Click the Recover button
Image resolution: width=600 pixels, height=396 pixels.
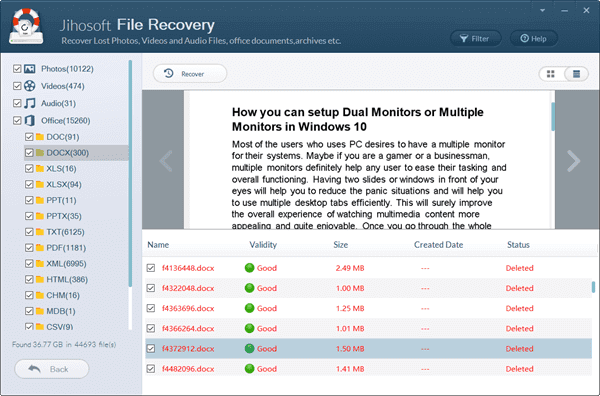coord(190,74)
